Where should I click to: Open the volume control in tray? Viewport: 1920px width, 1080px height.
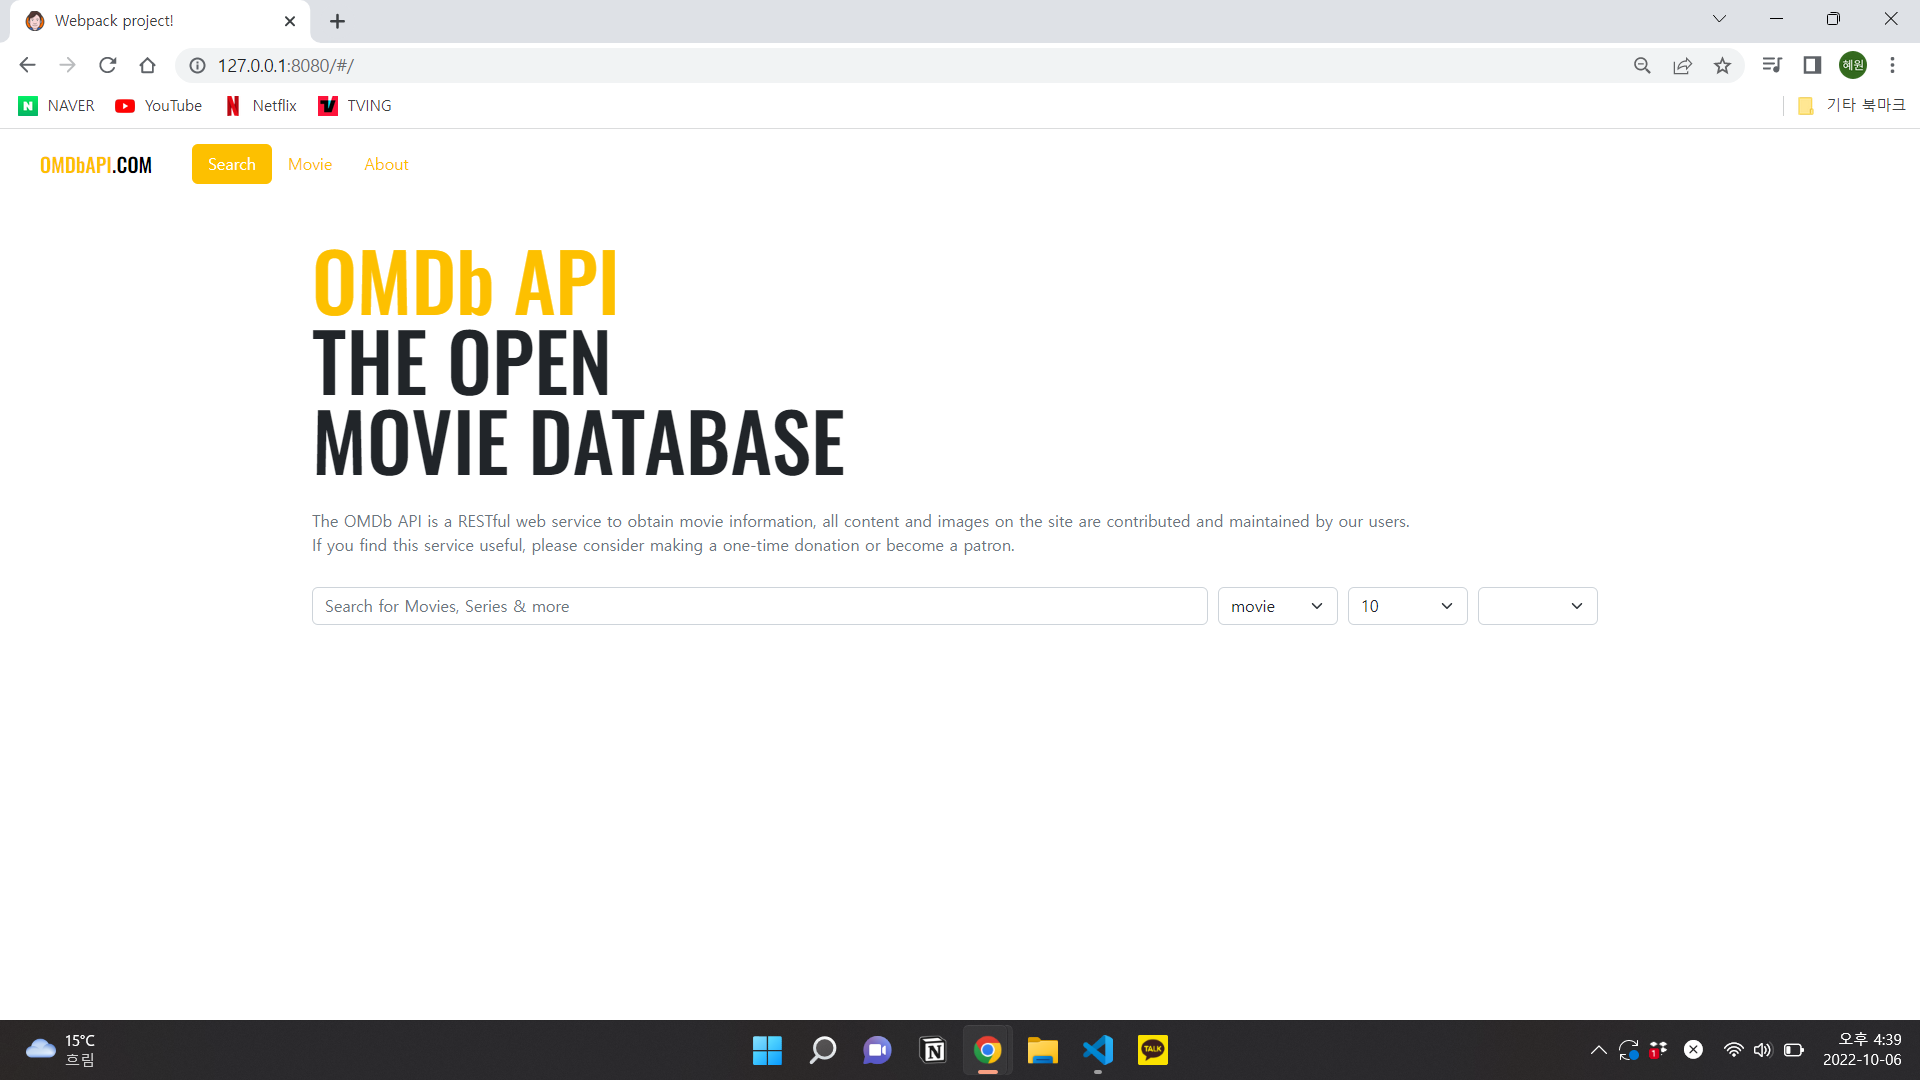coord(1762,1050)
